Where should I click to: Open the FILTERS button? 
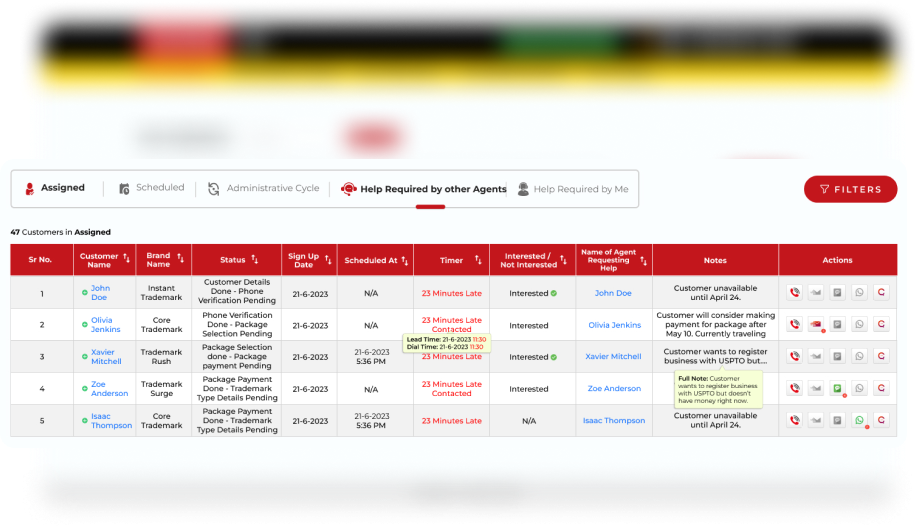850,189
